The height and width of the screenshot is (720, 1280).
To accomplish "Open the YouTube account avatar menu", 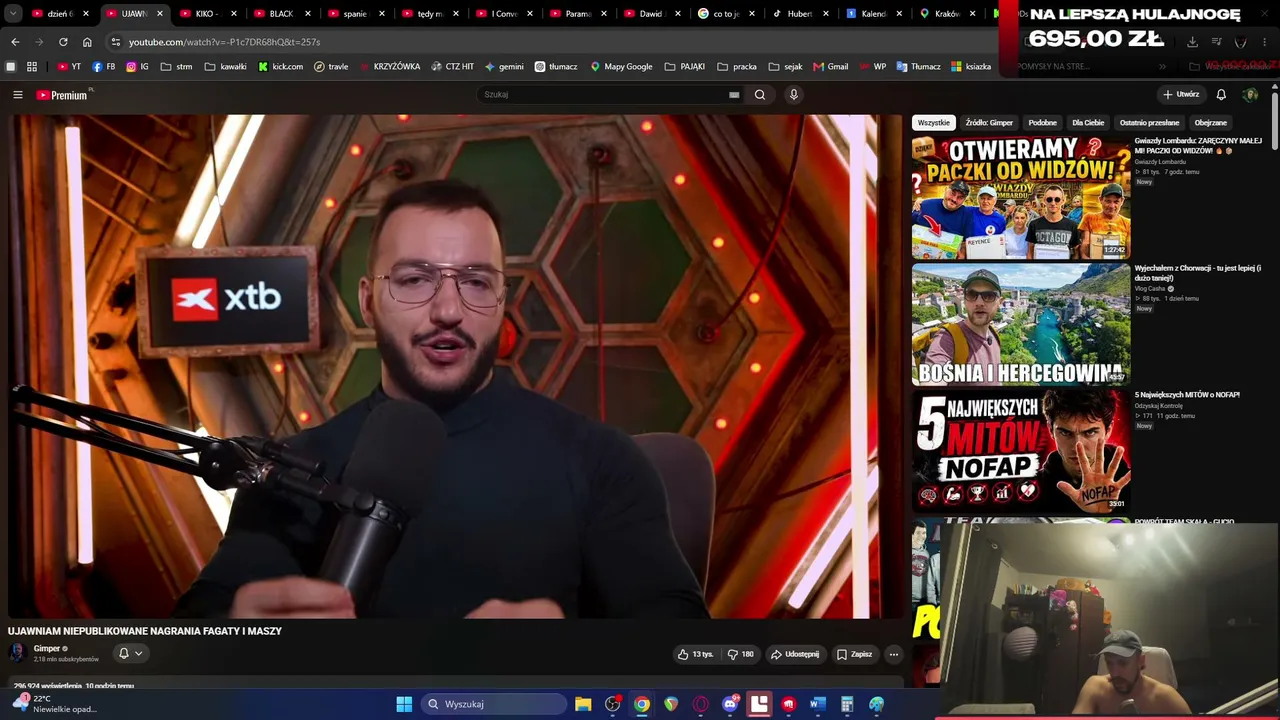I will coord(1250,95).
